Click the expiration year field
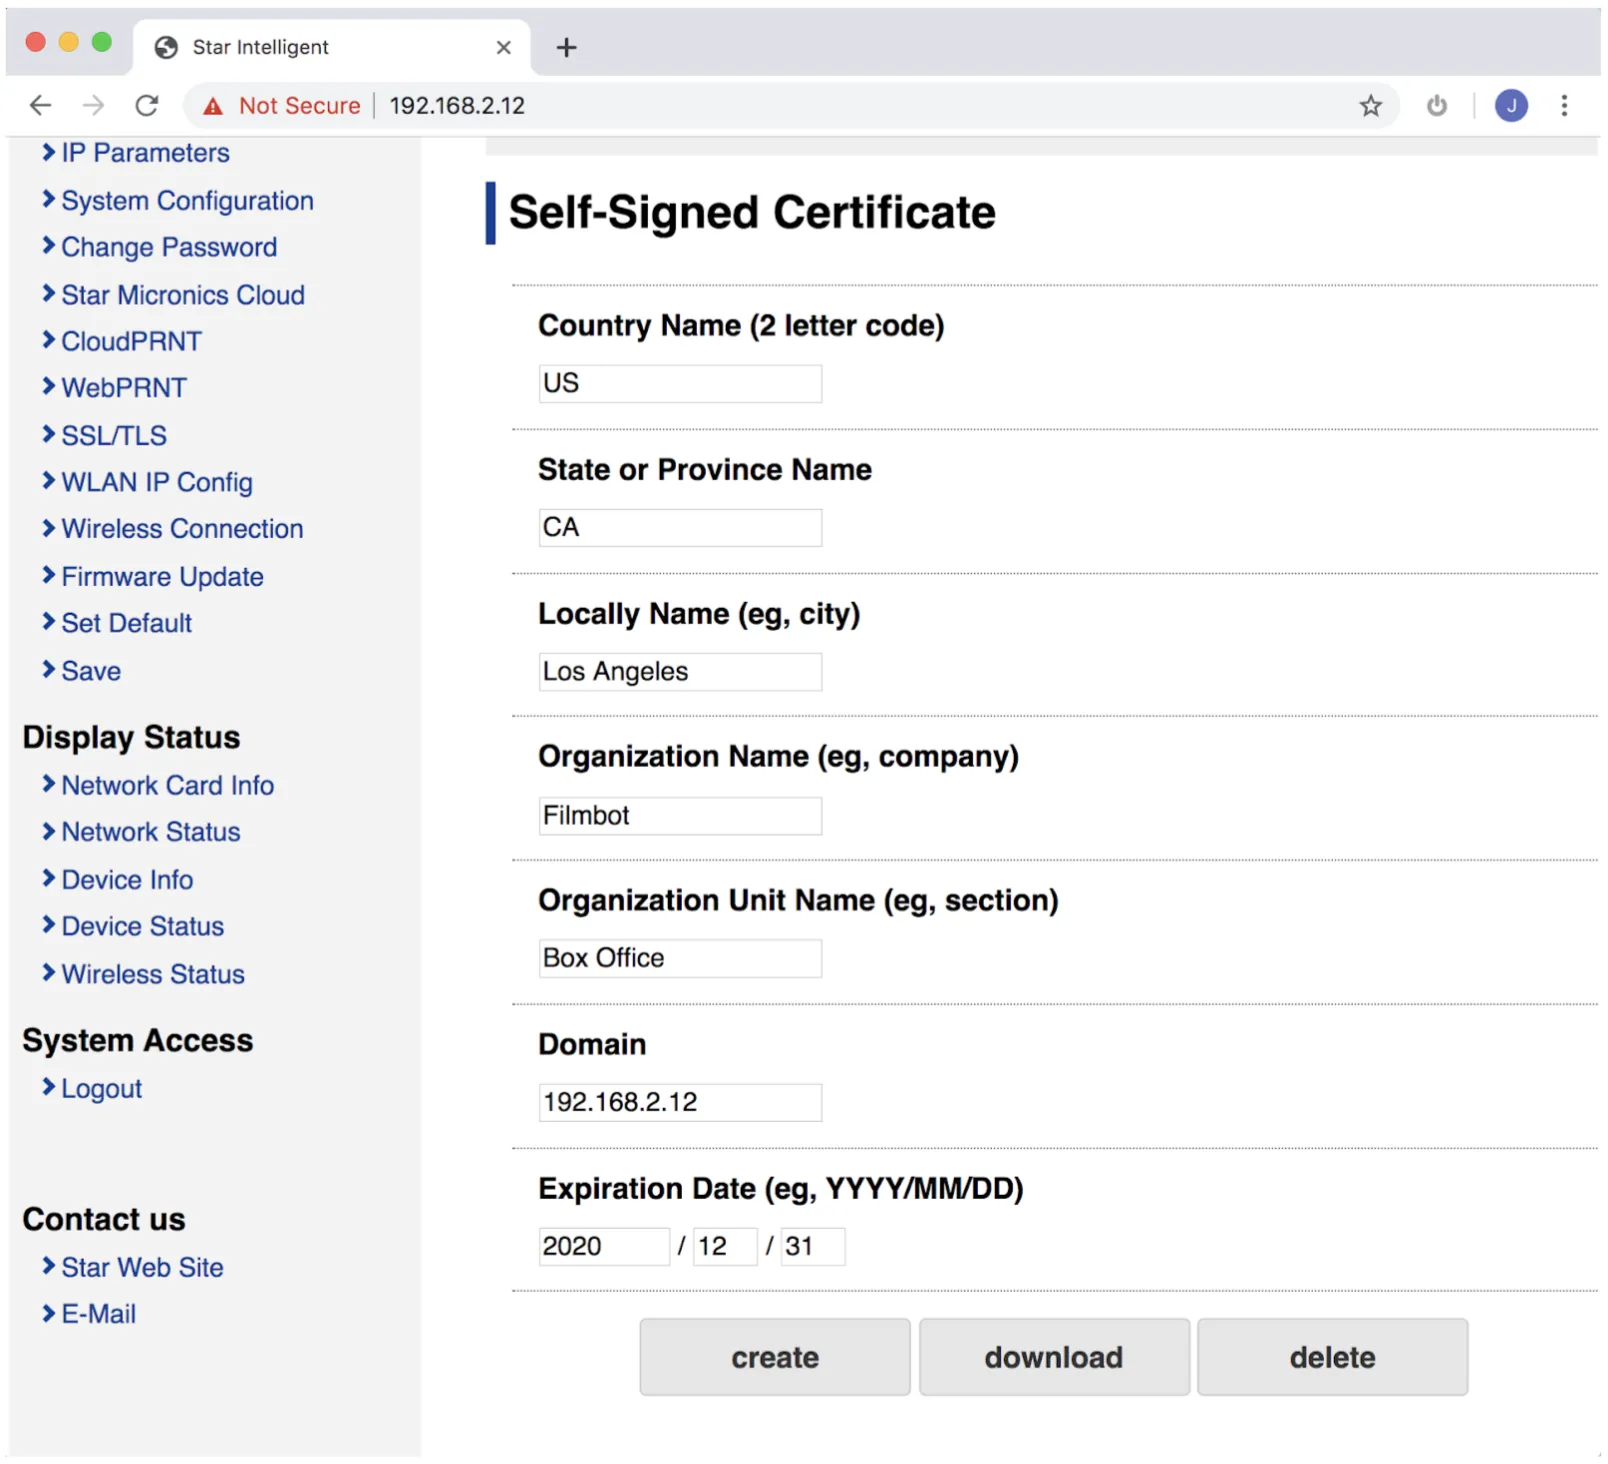Viewport: 1608px width, 1464px height. 604,1247
